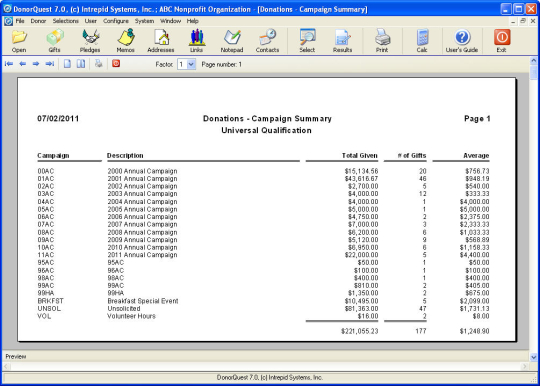Click the Exit toolbar button
The height and width of the screenshot is (386, 540).
[x=502, y=41]
